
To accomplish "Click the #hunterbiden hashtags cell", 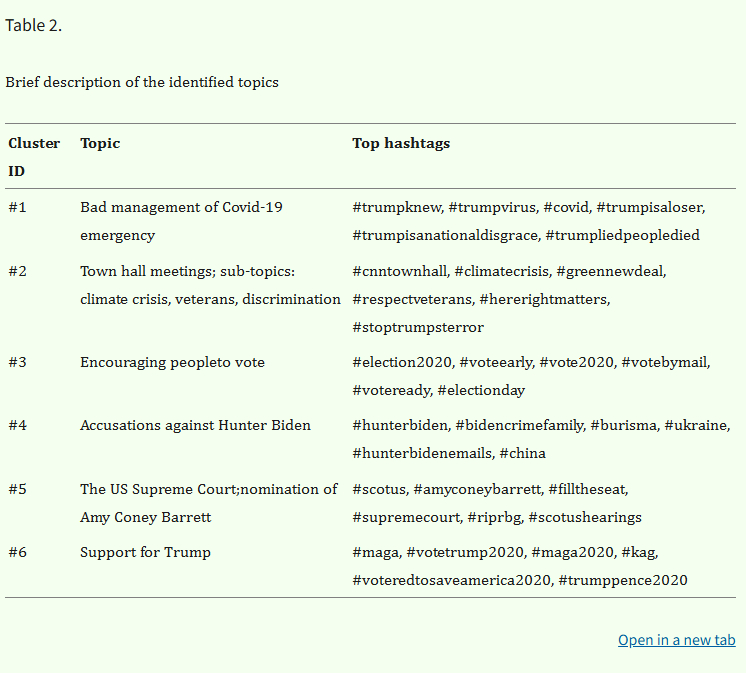I will (x=540, y=439).
